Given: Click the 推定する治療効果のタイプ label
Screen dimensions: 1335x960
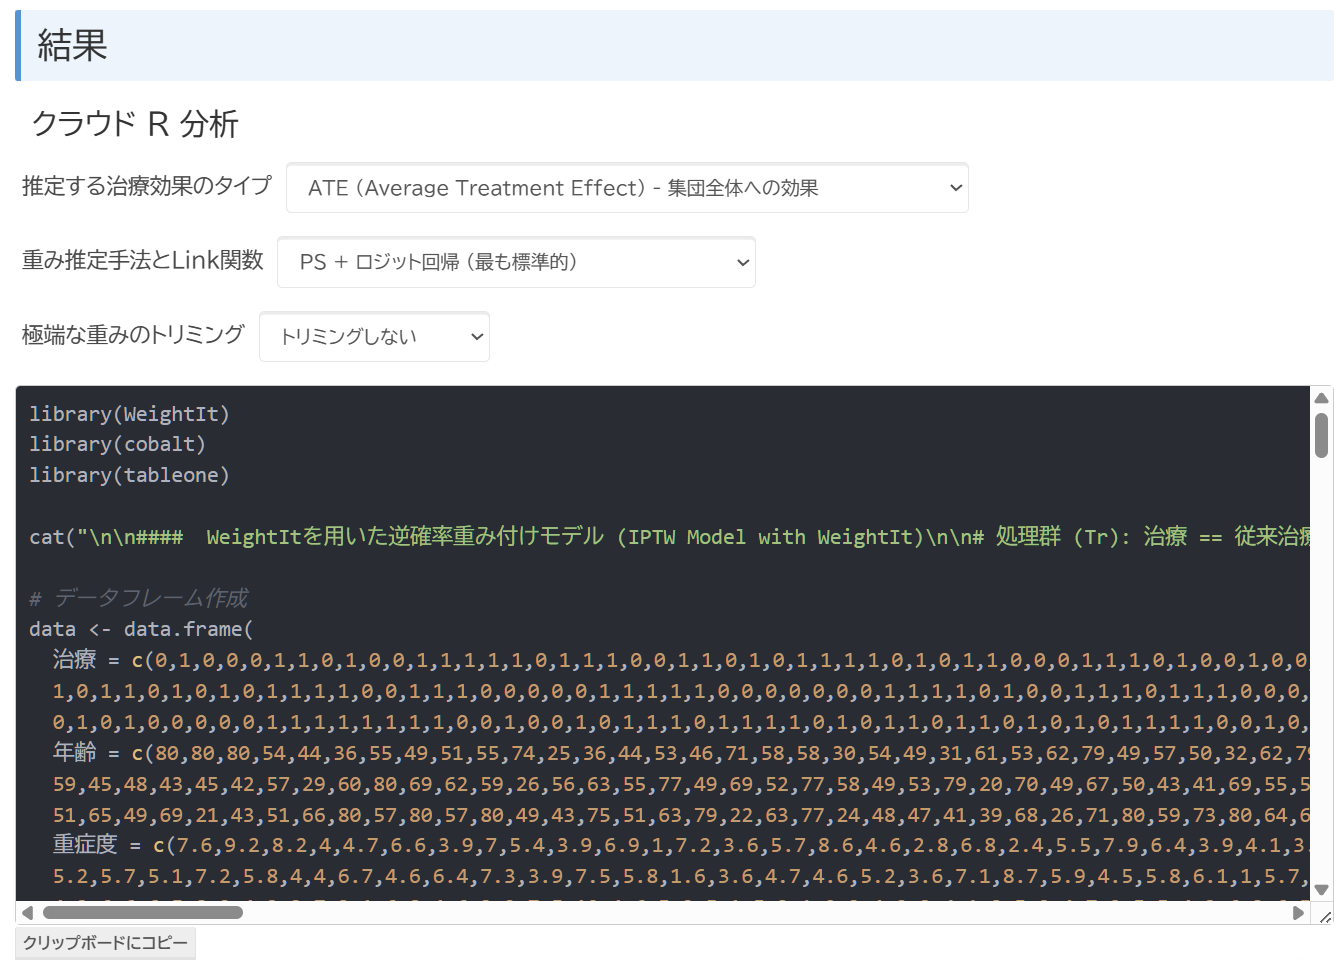Looking at the screenshot, I should pyautogui.click(x=146, y=186).
